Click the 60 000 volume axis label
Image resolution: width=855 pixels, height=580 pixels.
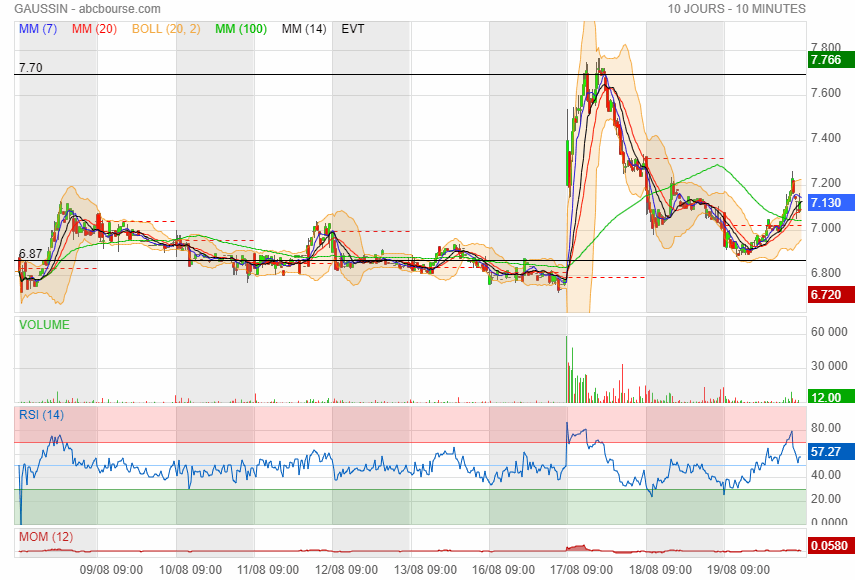[x=829, y=332]
